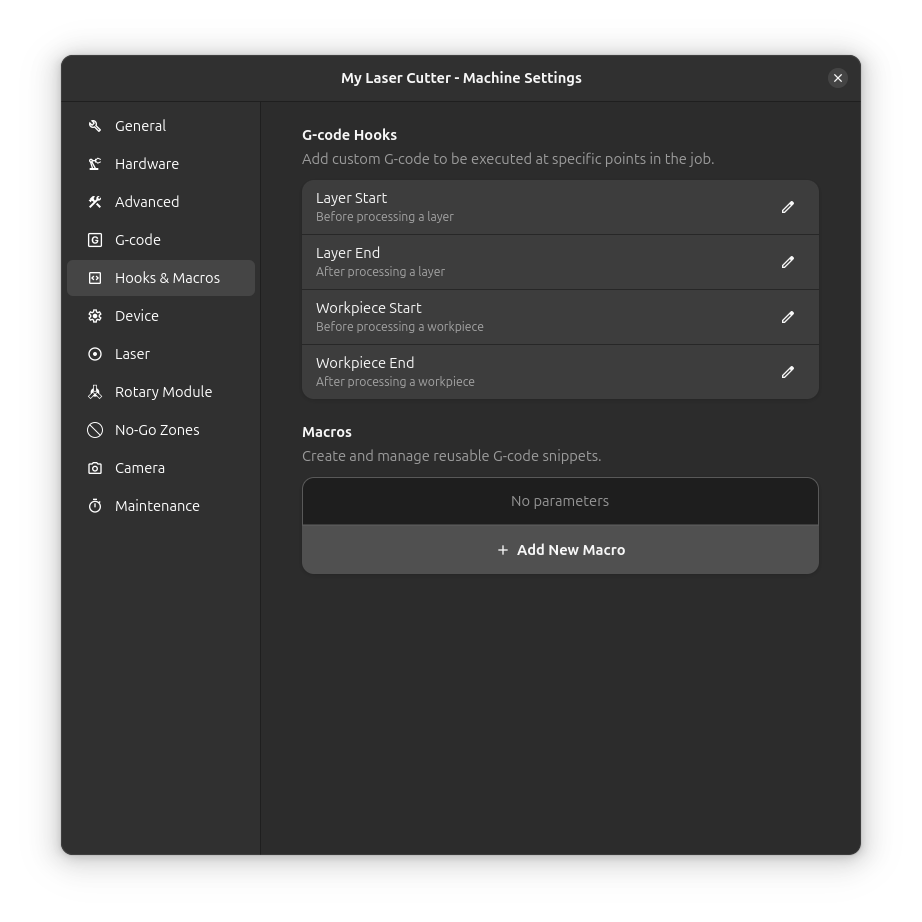Select Advanced in the sidebar
This screenshot has height=922, width=922.
click(147, 202)
